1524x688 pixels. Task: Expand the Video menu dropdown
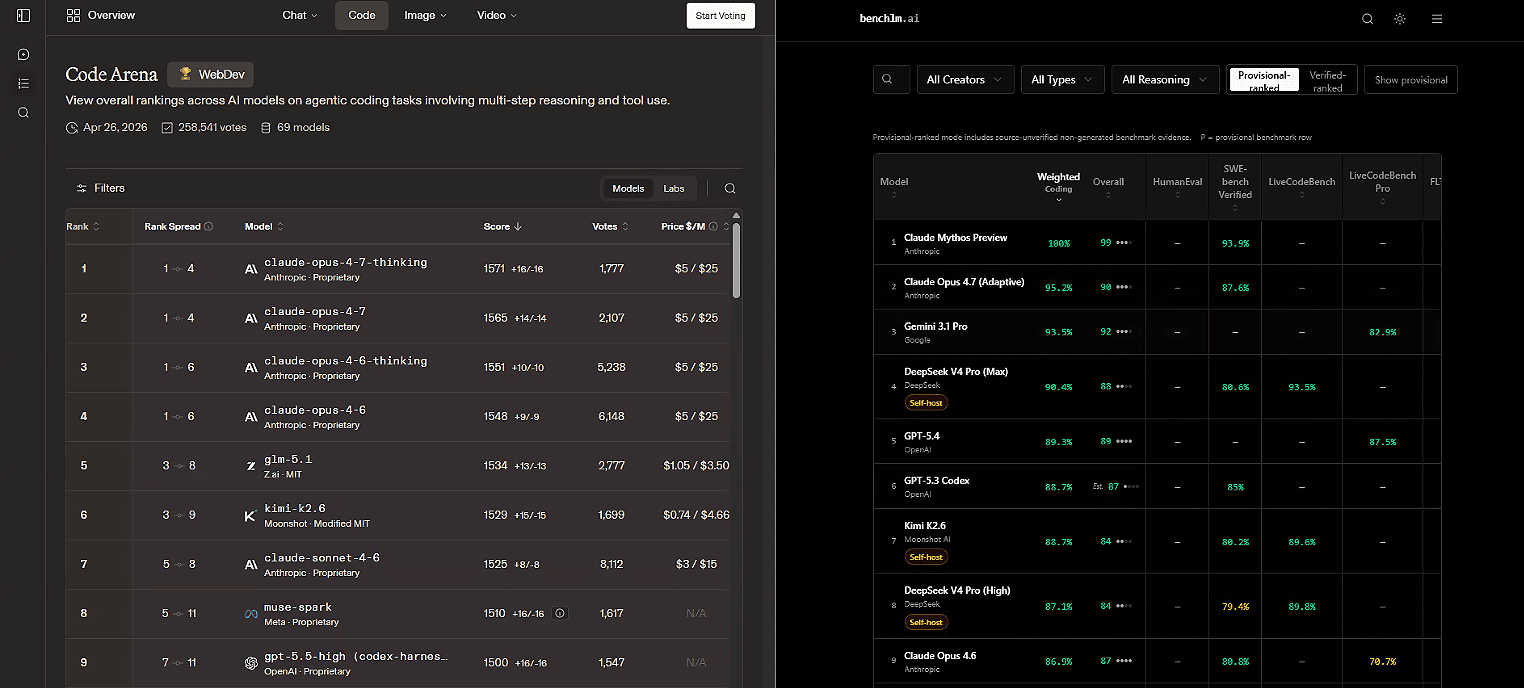coord(497,15)
